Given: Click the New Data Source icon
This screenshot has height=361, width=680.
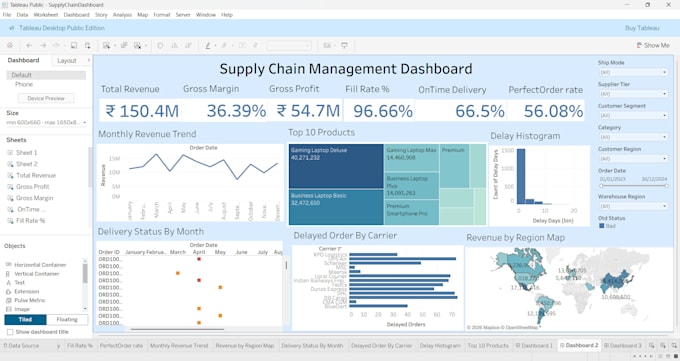Looking at the screenshot, I should (88, 45).
